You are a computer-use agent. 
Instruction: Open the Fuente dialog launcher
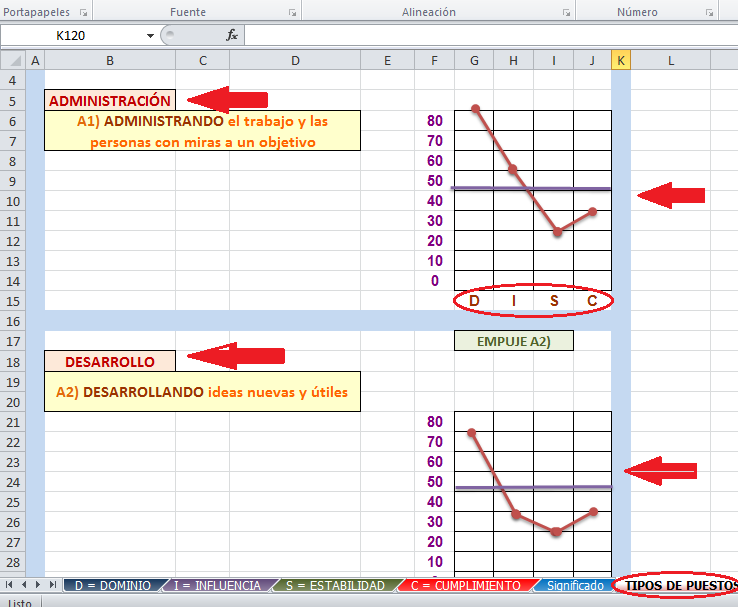pos(292,13)
